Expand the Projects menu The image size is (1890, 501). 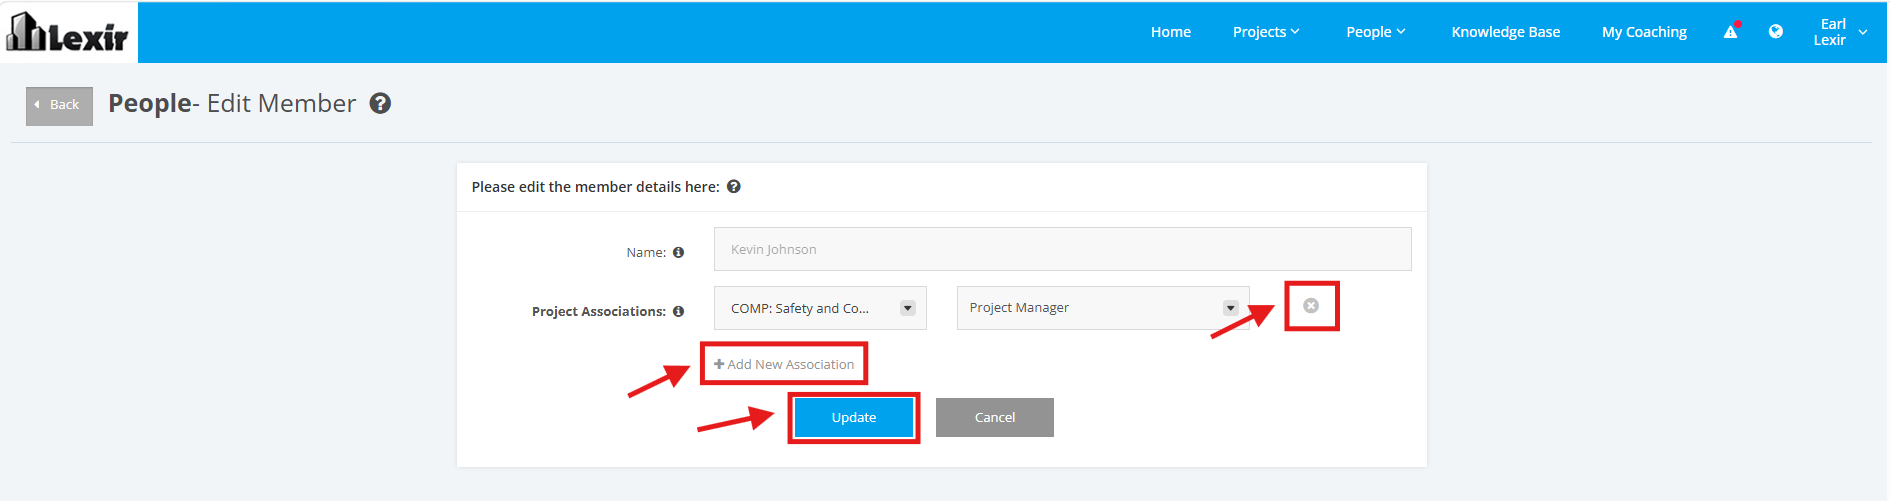click(1266, 32)
